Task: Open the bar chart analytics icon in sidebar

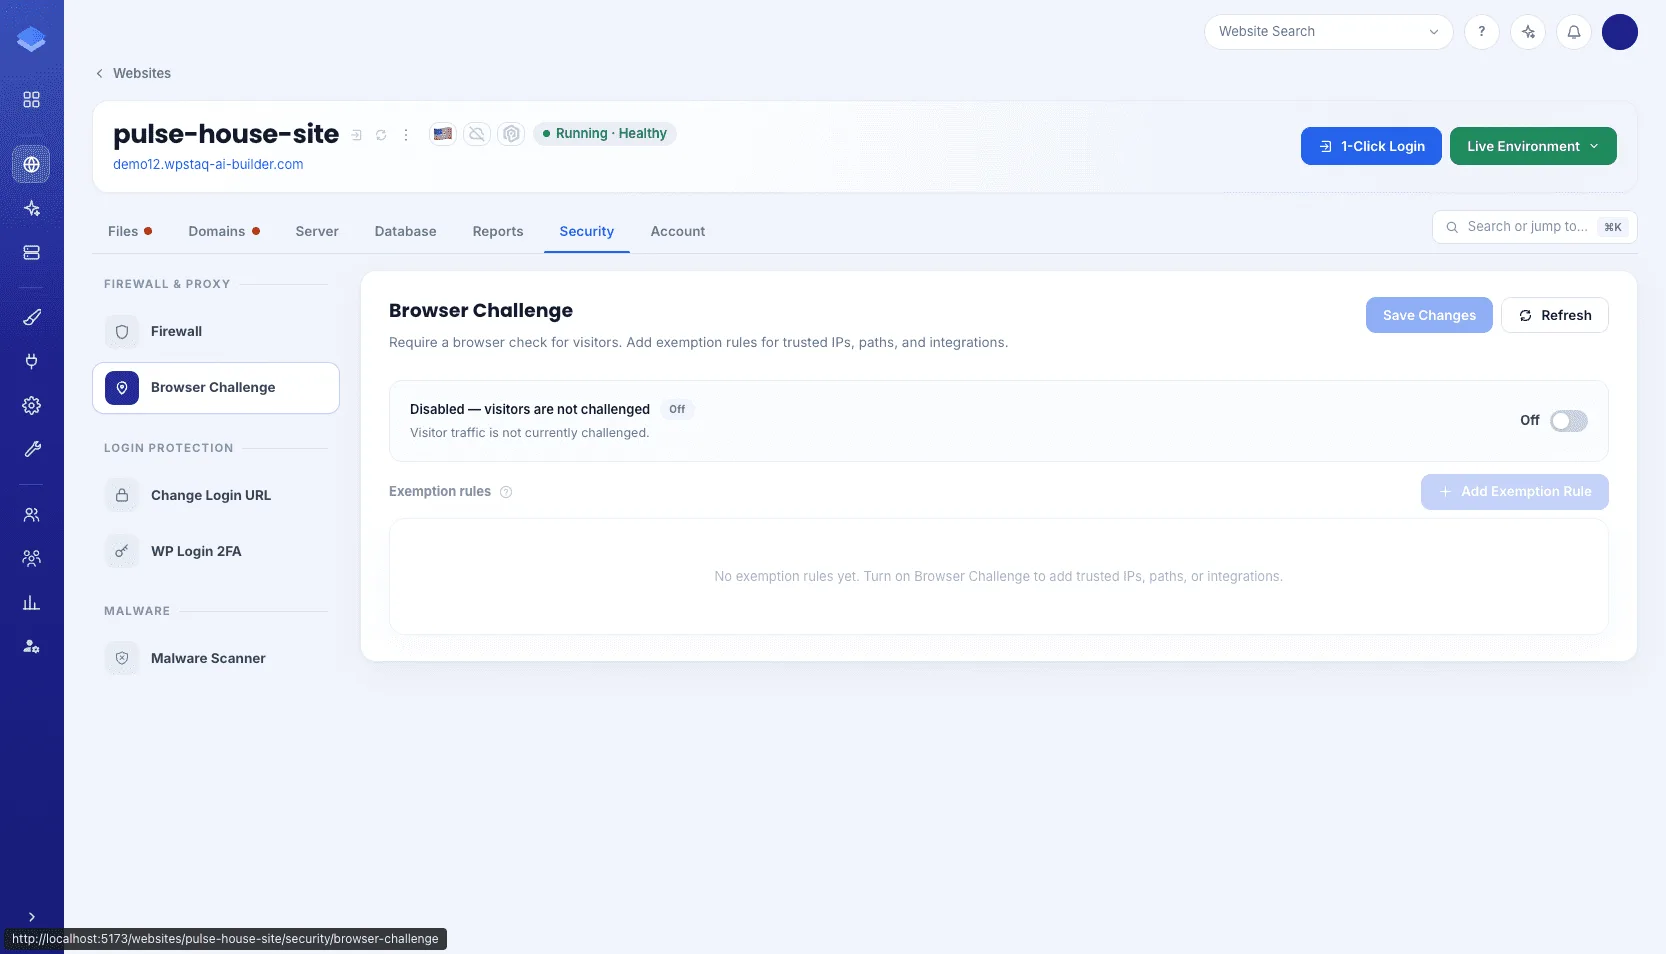Action: click(x=31, y=602)
